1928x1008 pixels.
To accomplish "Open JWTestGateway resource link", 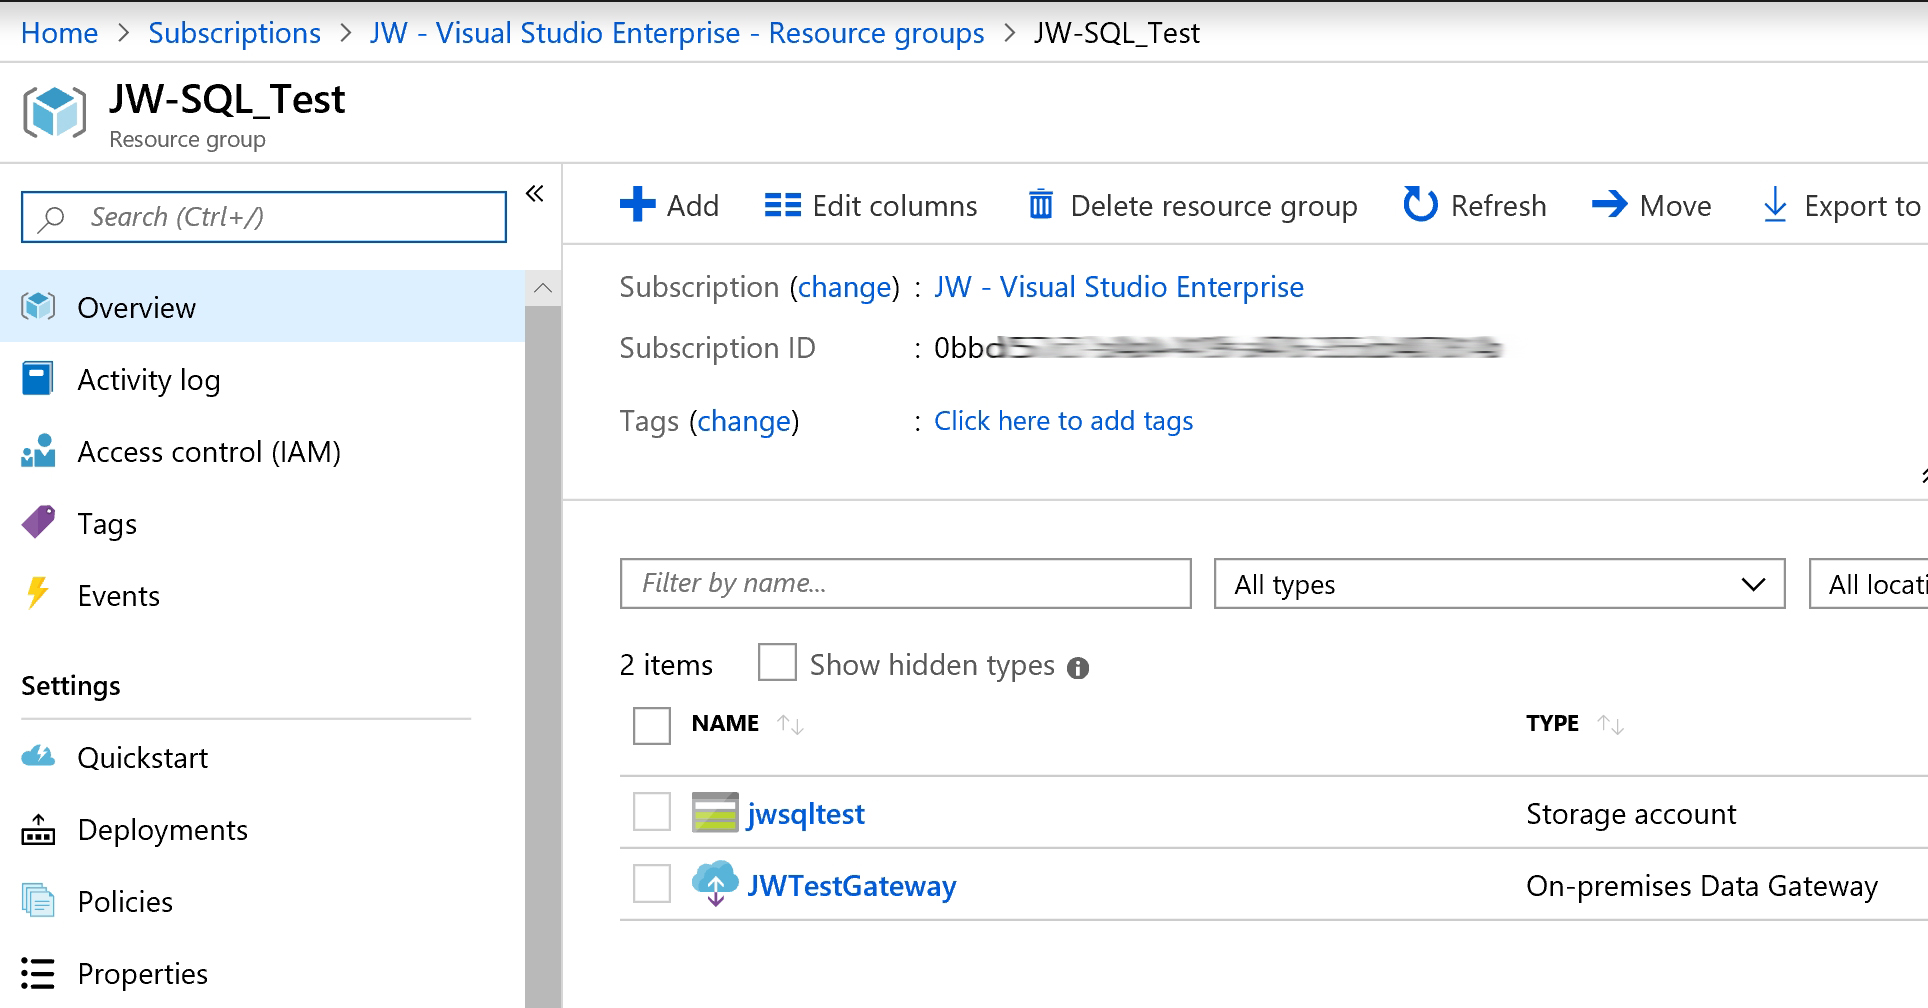I will (851, 886).
